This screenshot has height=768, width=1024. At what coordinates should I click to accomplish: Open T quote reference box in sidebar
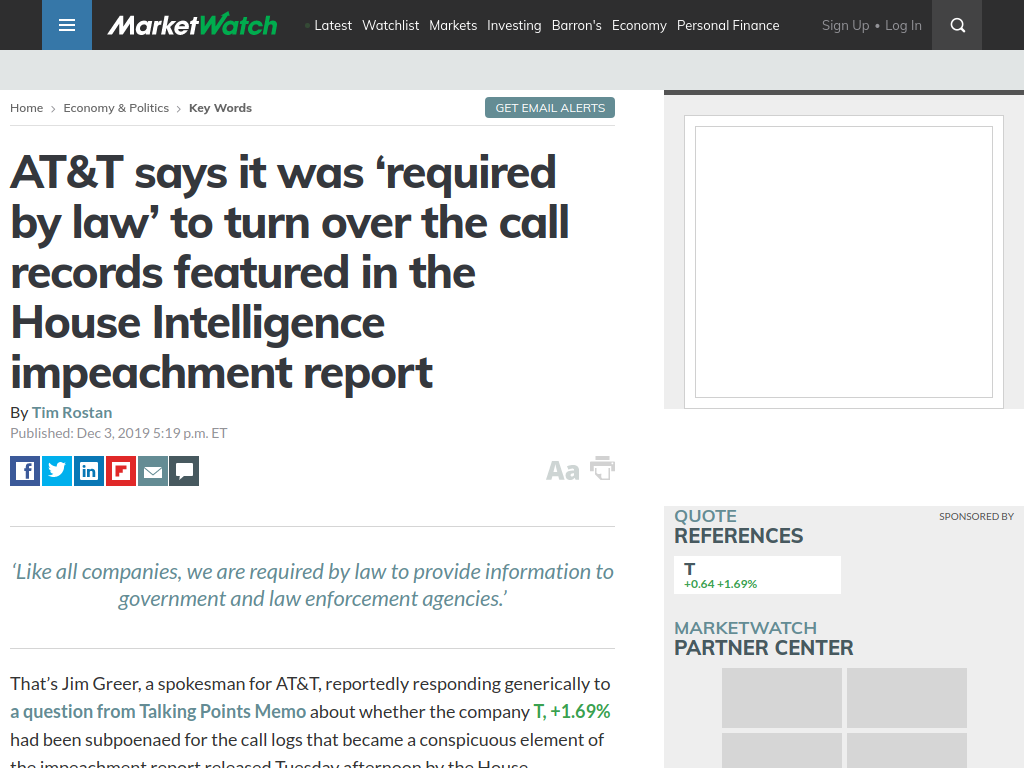[757, 575]
